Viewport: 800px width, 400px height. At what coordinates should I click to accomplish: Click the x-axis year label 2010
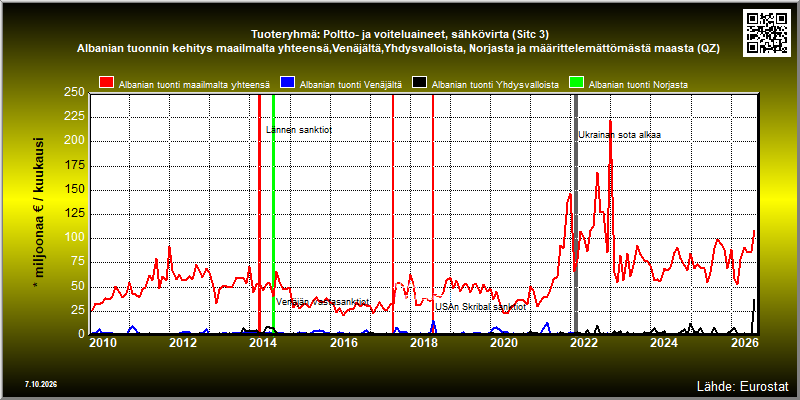tap(103, 343)
